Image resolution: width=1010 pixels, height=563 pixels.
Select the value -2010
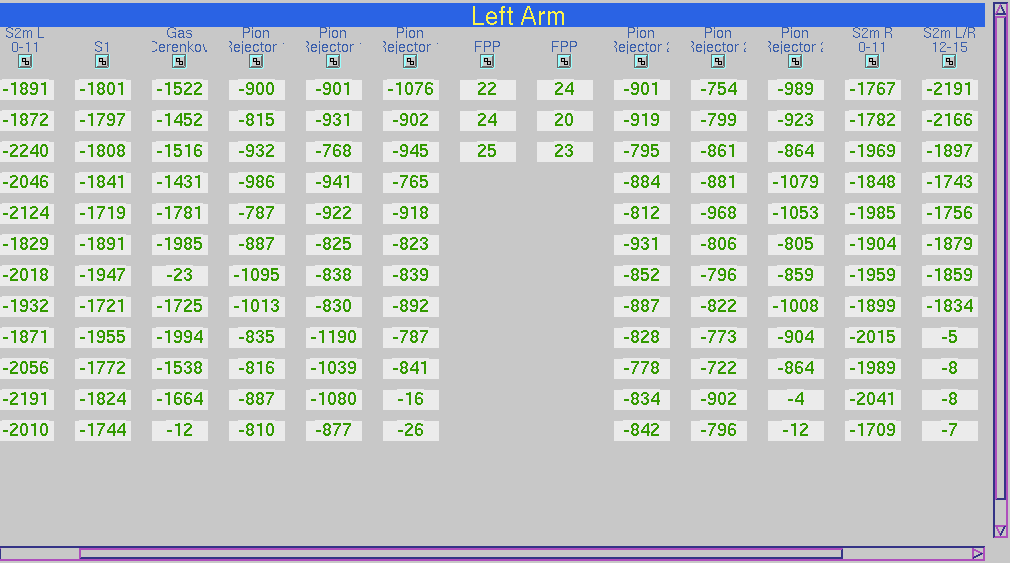26,430
